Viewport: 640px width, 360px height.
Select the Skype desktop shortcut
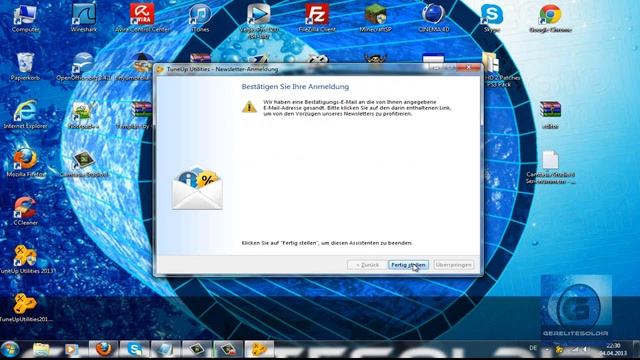point(491,18)
